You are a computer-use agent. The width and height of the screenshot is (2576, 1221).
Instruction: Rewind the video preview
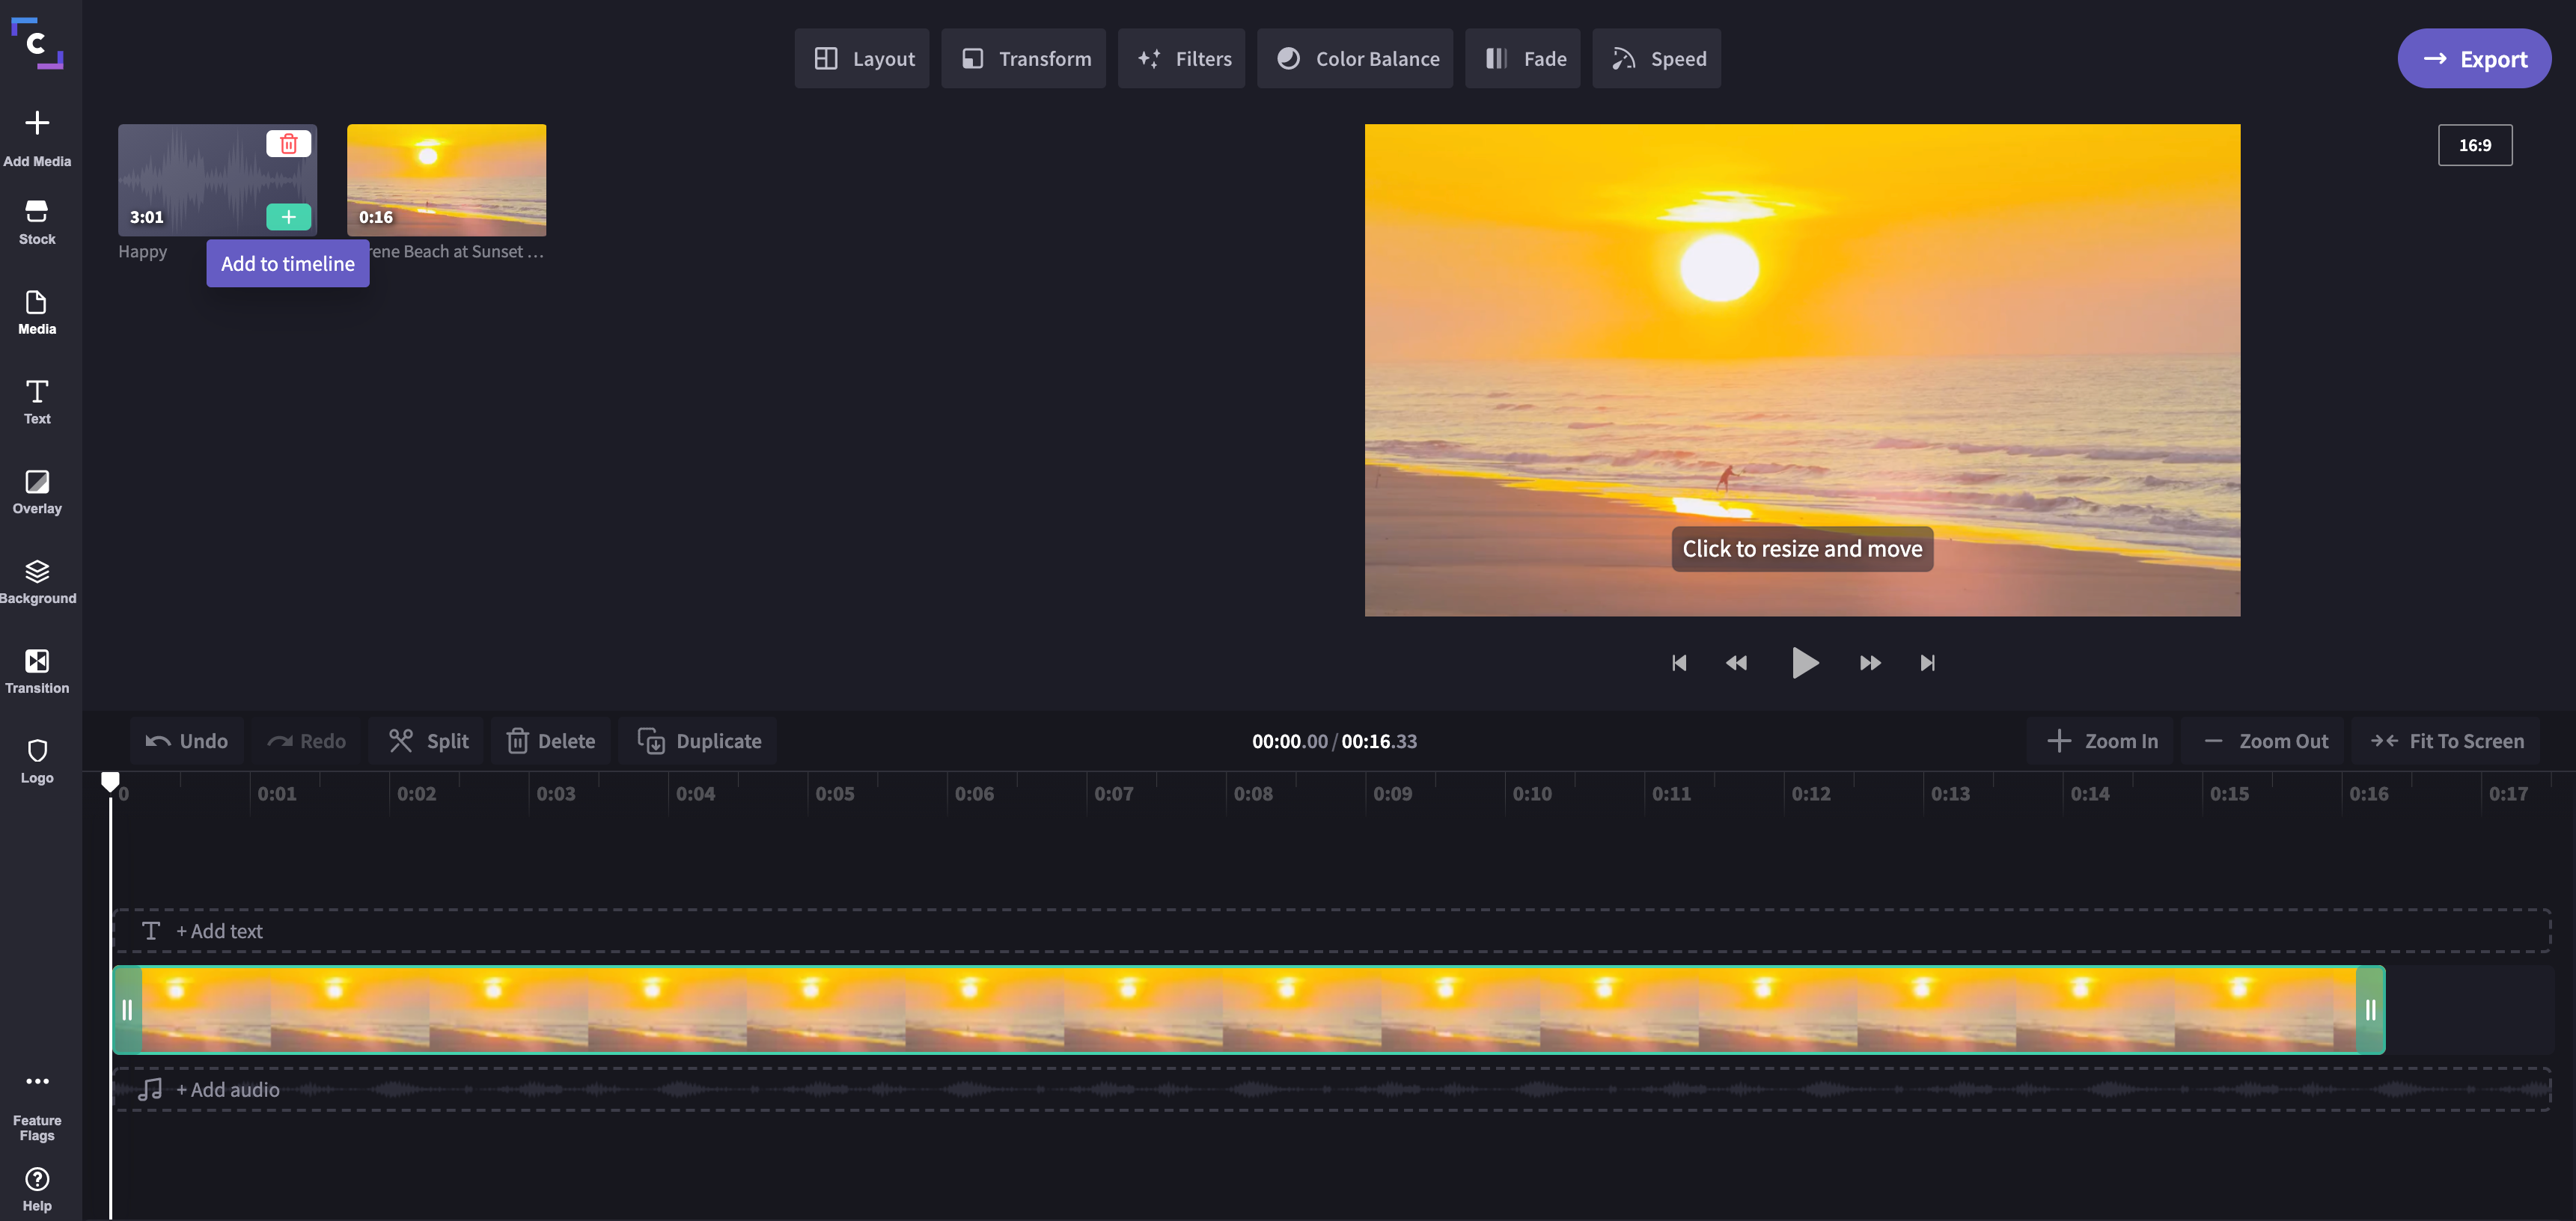point(1737,663)
